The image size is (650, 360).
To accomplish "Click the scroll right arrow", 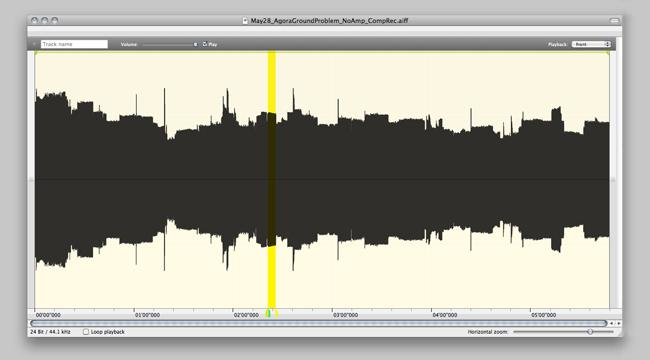I will click(618, 323).
